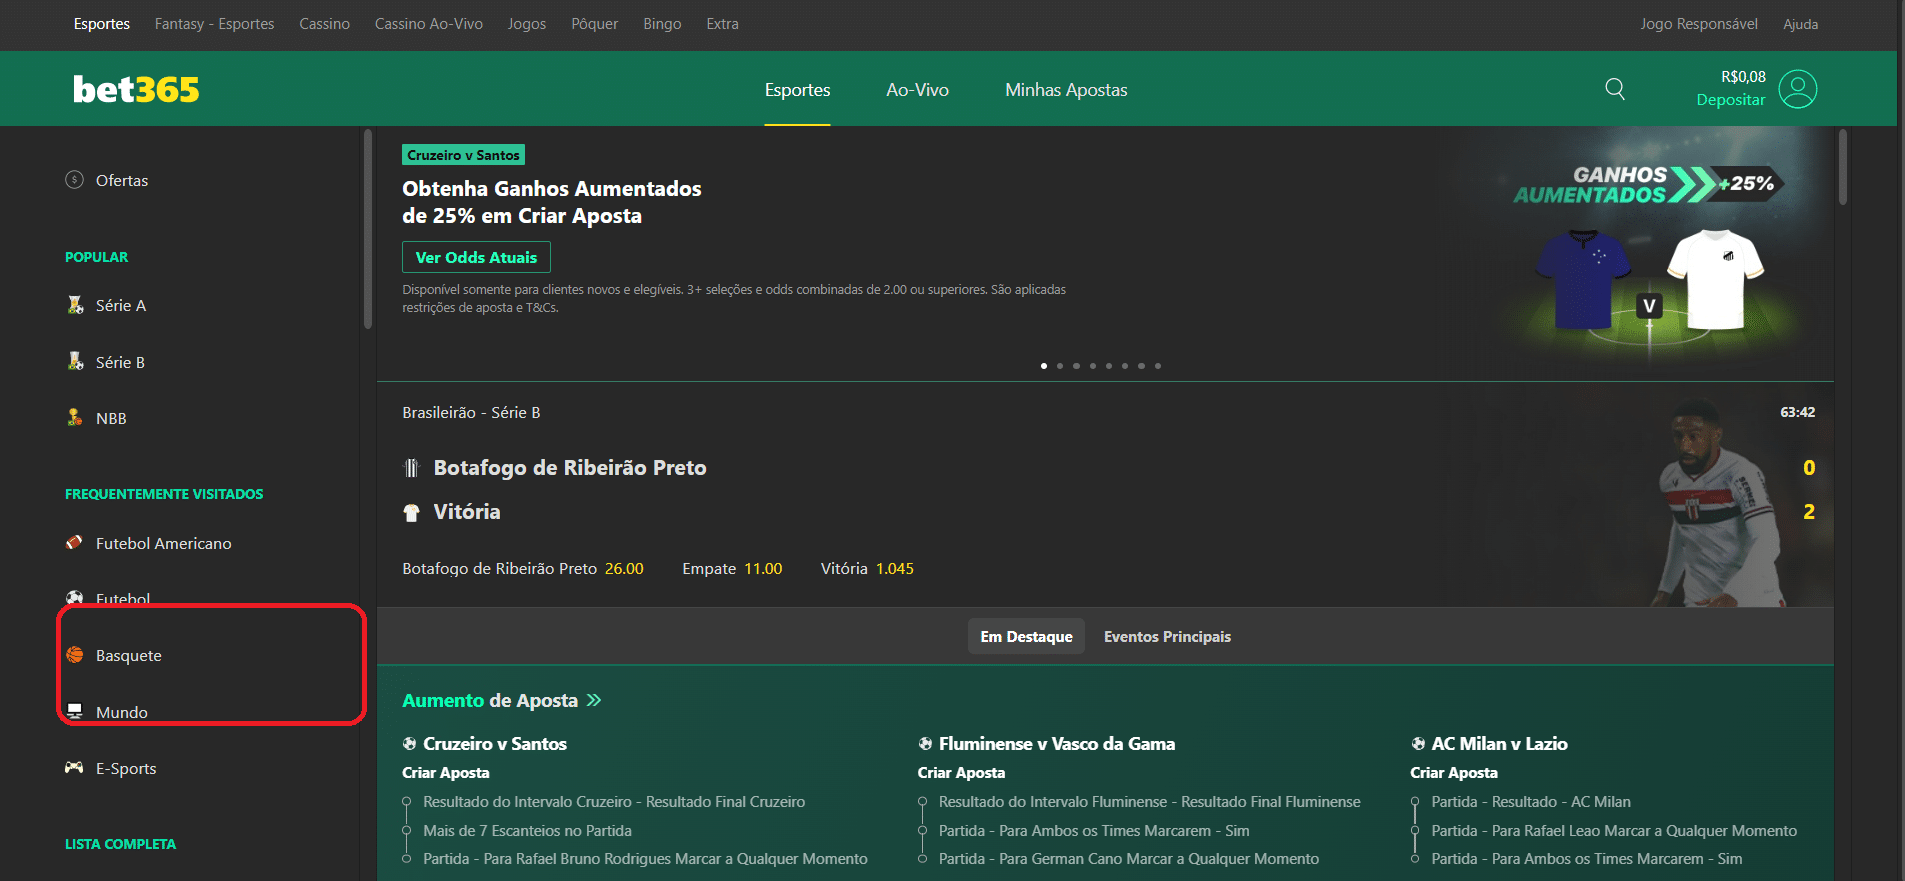This screenshot has height=881, width=1905.
Task: Click the NBB basketball player icon
Action: pos(75,418)
